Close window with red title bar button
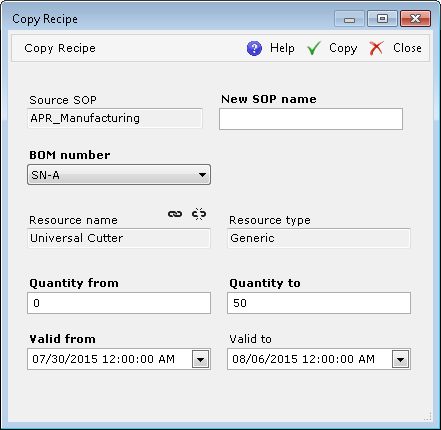 [x=416, y=19]
